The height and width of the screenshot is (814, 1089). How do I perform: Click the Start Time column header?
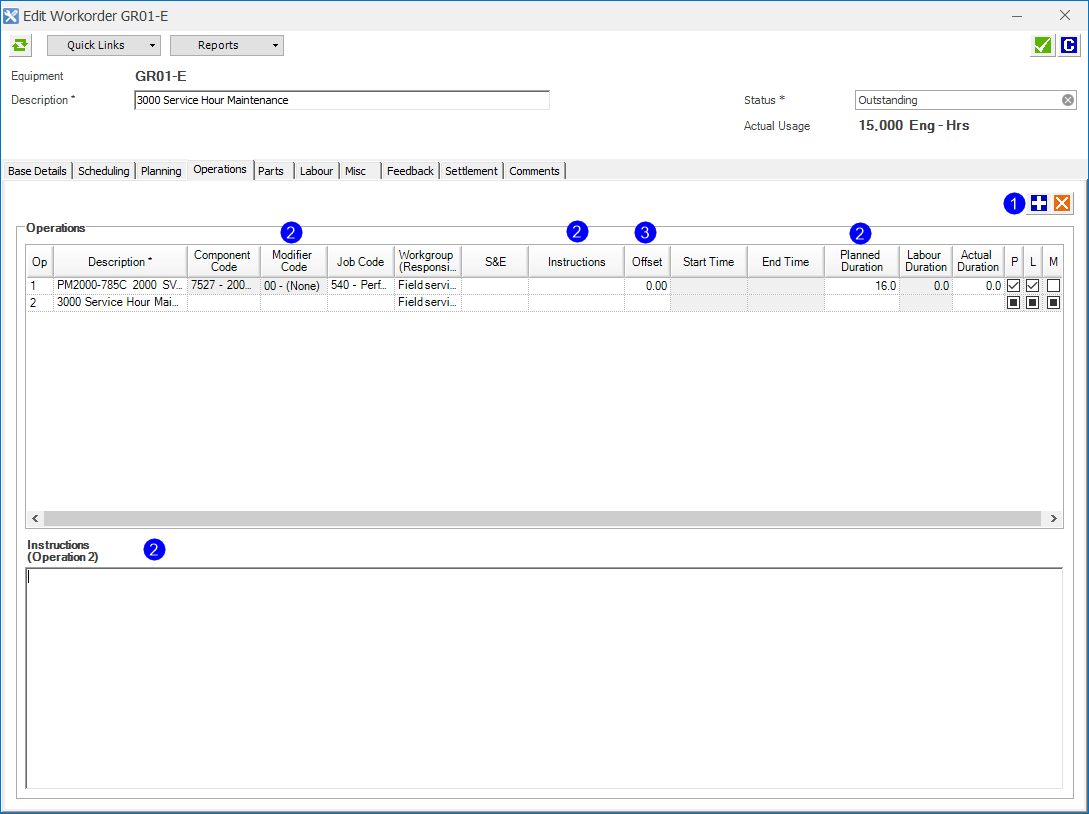pos(708,262)
